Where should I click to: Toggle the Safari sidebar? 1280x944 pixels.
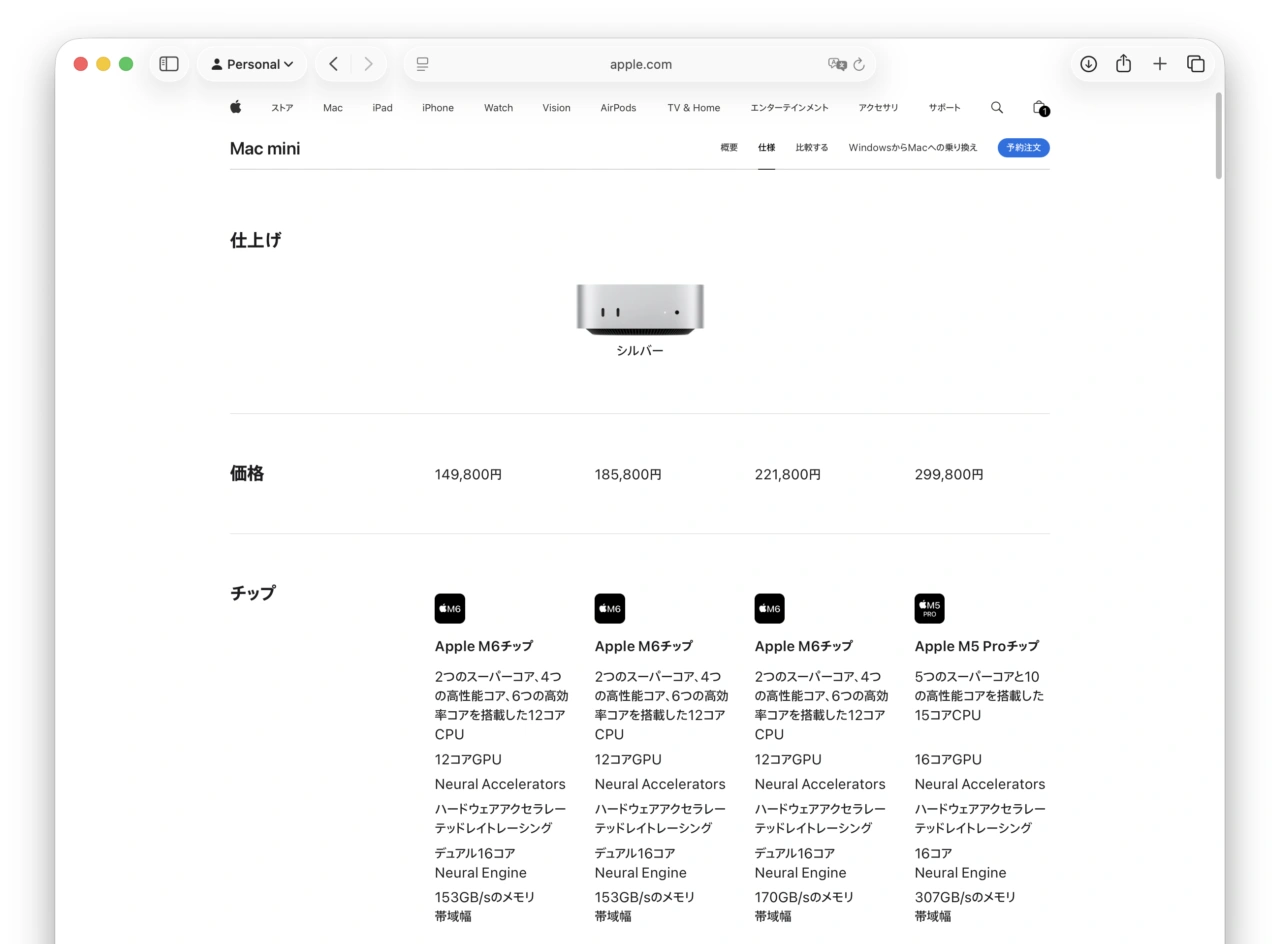tap(169, 64)
